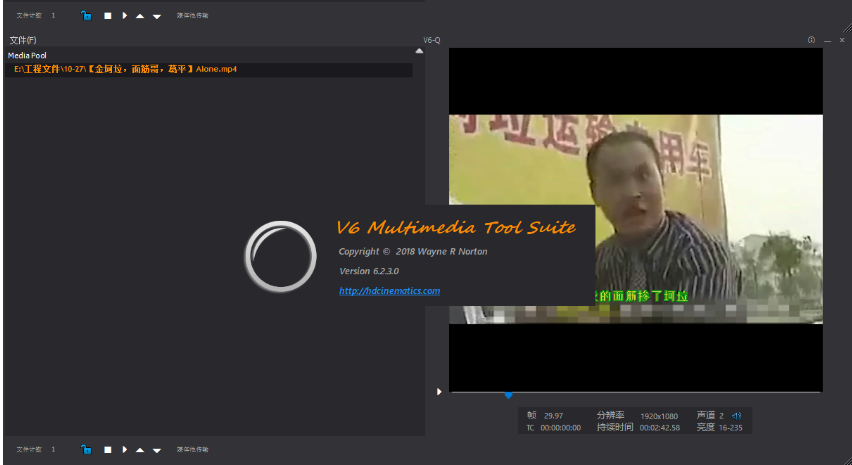Viewport: 852px width, 465px height.
Task: Click the resize grip at the window's lower corner
Action: point(847,460)
